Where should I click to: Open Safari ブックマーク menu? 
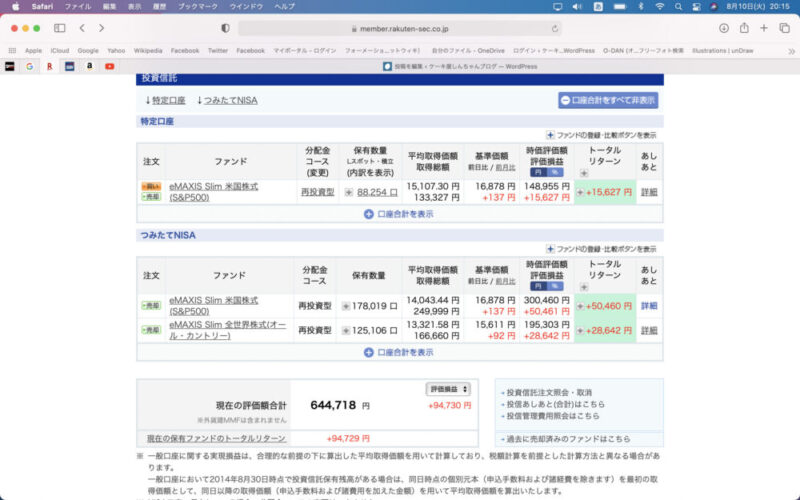[197, 7]
